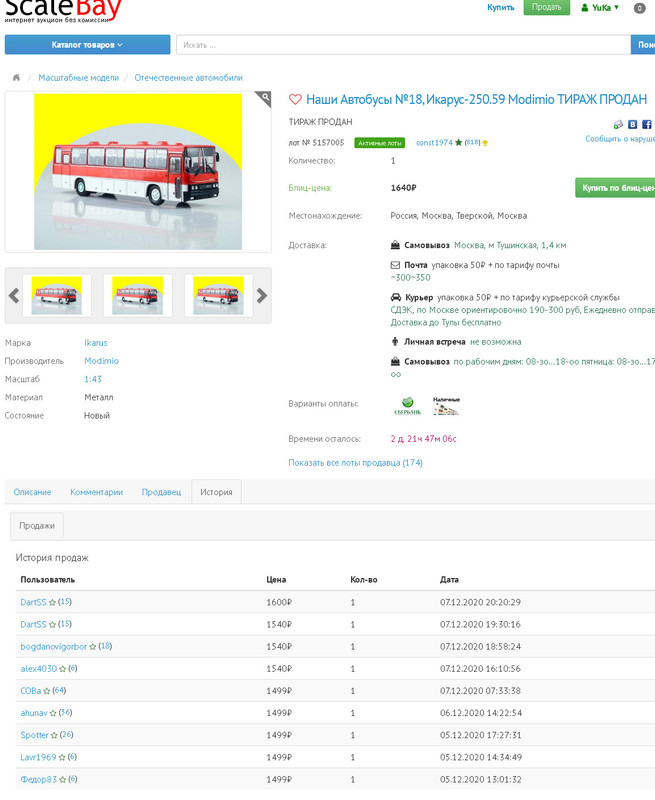Click the Купить по блиц-цене button
Image resolution: width=655 pixels, height=800 pixels.
(615, 188)
